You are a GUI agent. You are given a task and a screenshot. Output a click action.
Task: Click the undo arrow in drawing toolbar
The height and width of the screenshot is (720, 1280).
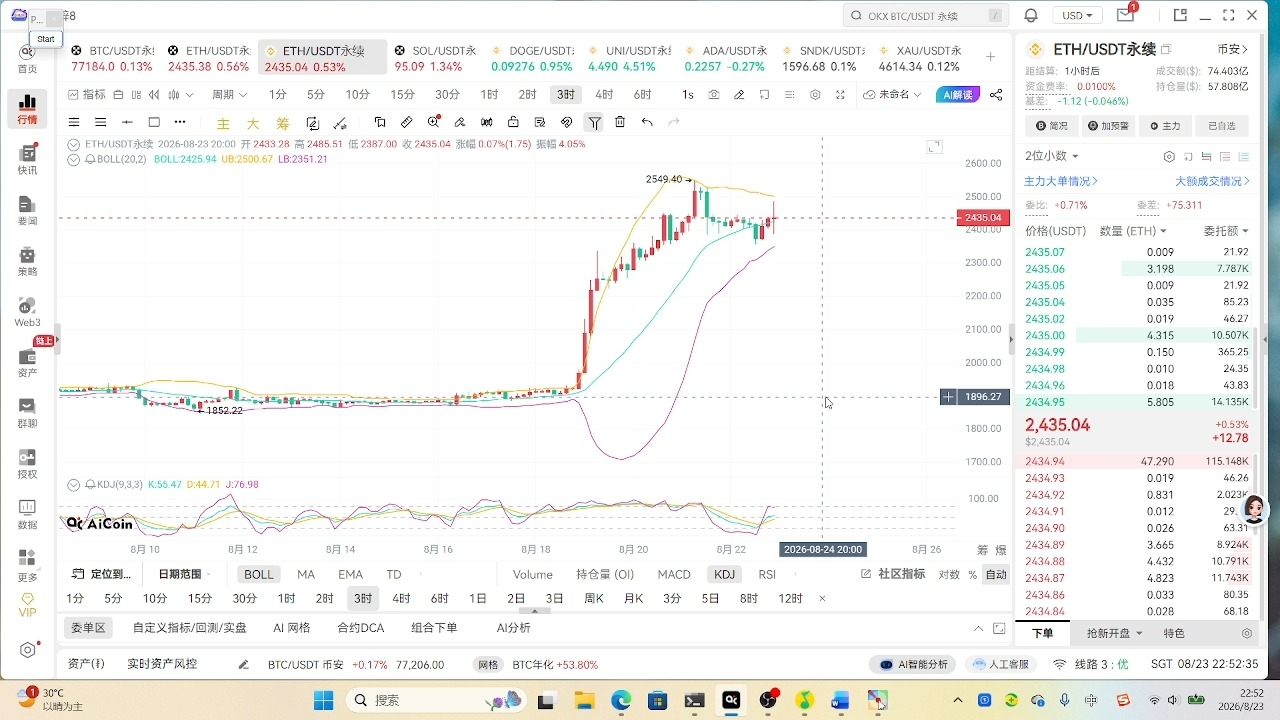(647, 122)
